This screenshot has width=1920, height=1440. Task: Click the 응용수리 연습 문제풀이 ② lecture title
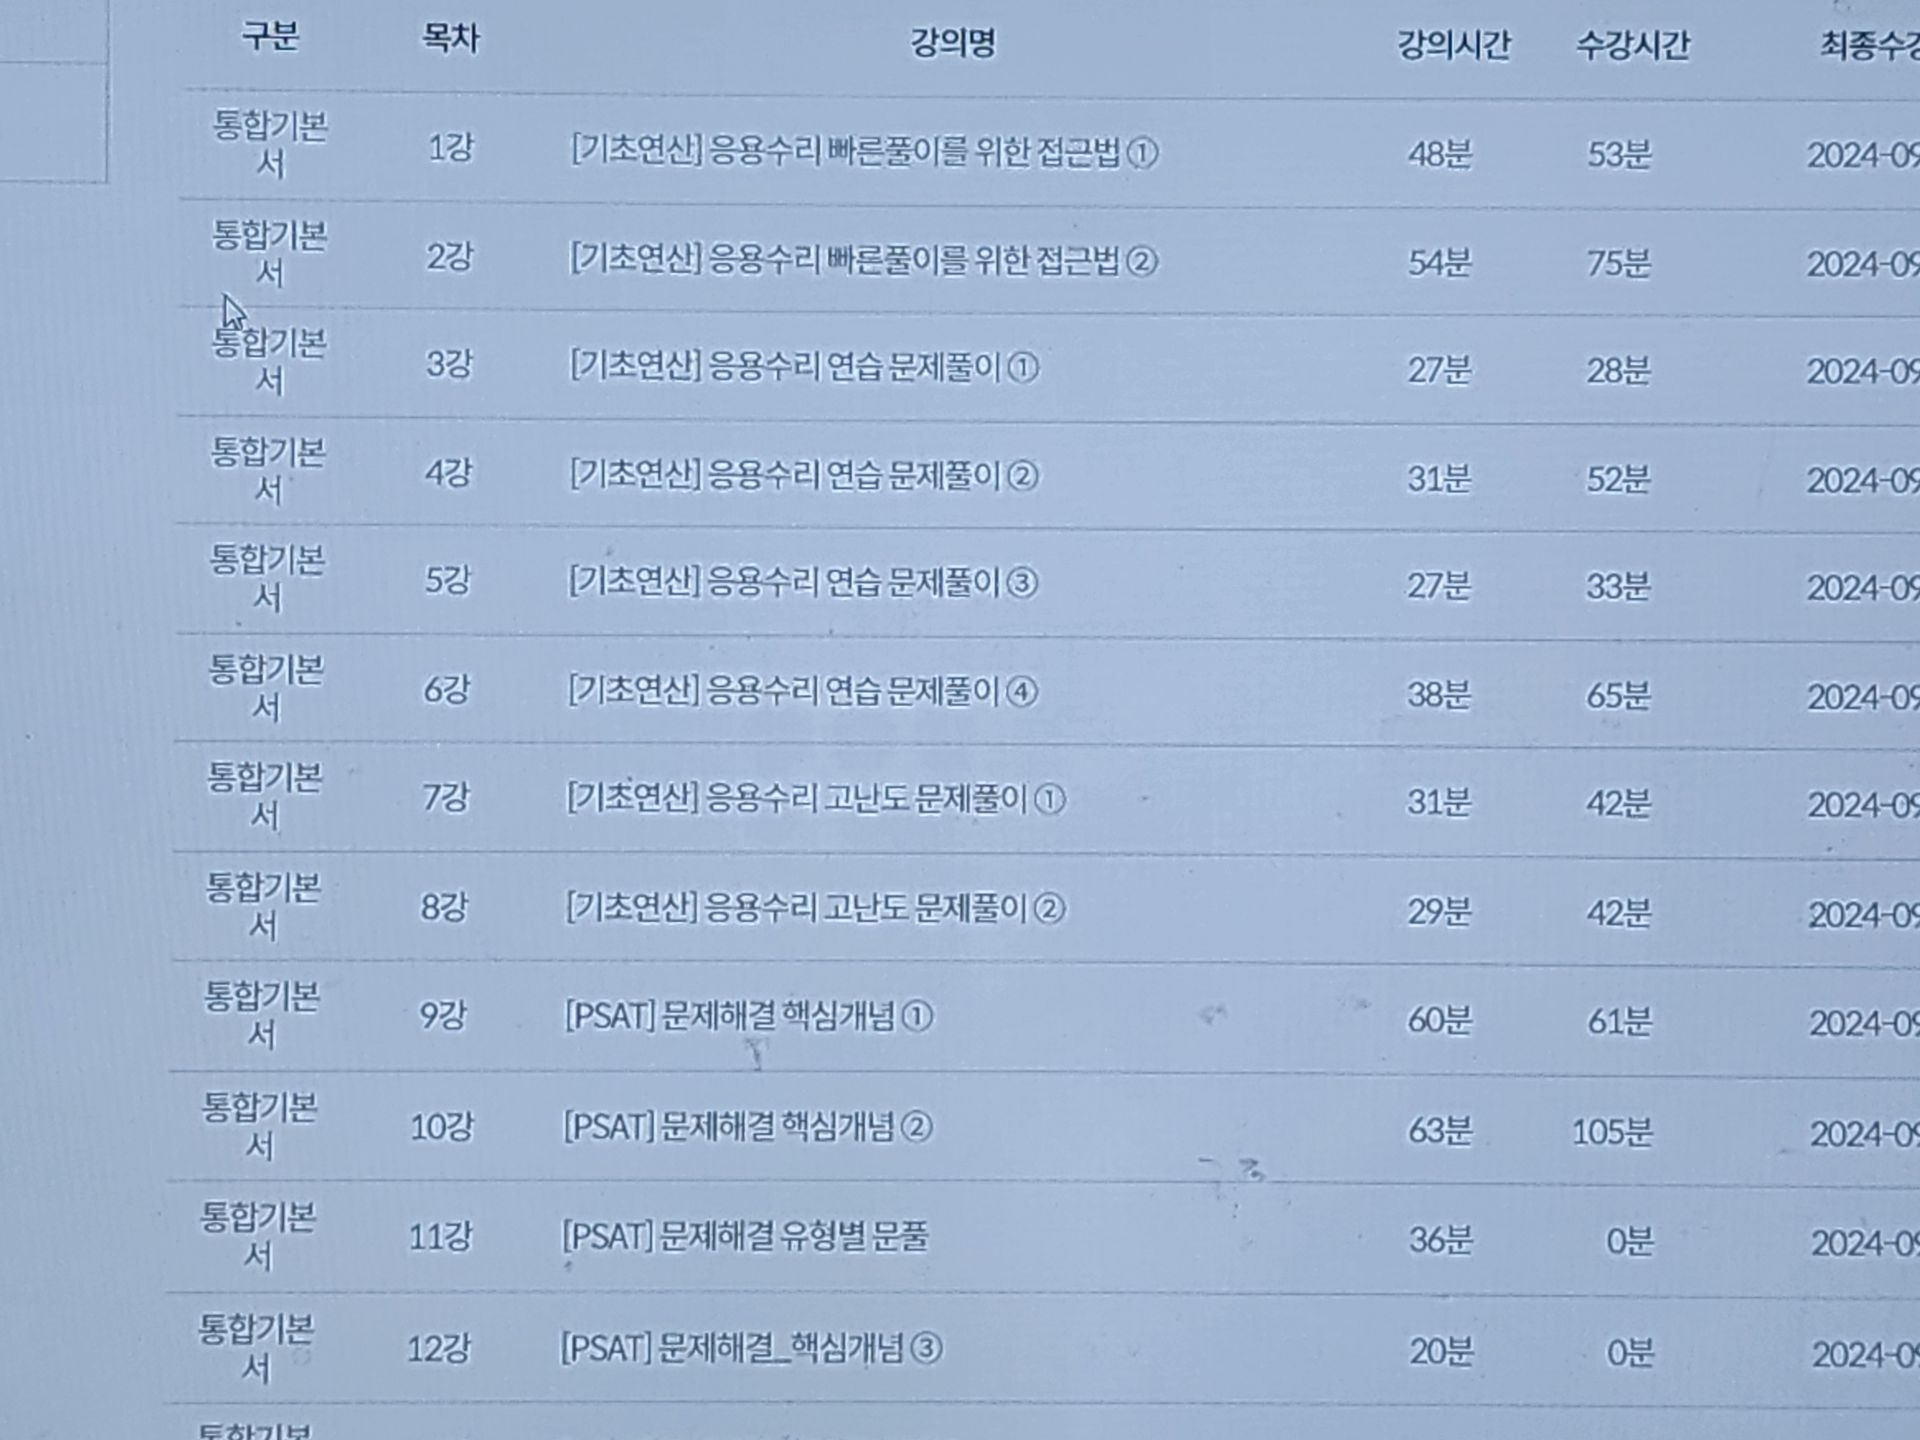point(804,475)
